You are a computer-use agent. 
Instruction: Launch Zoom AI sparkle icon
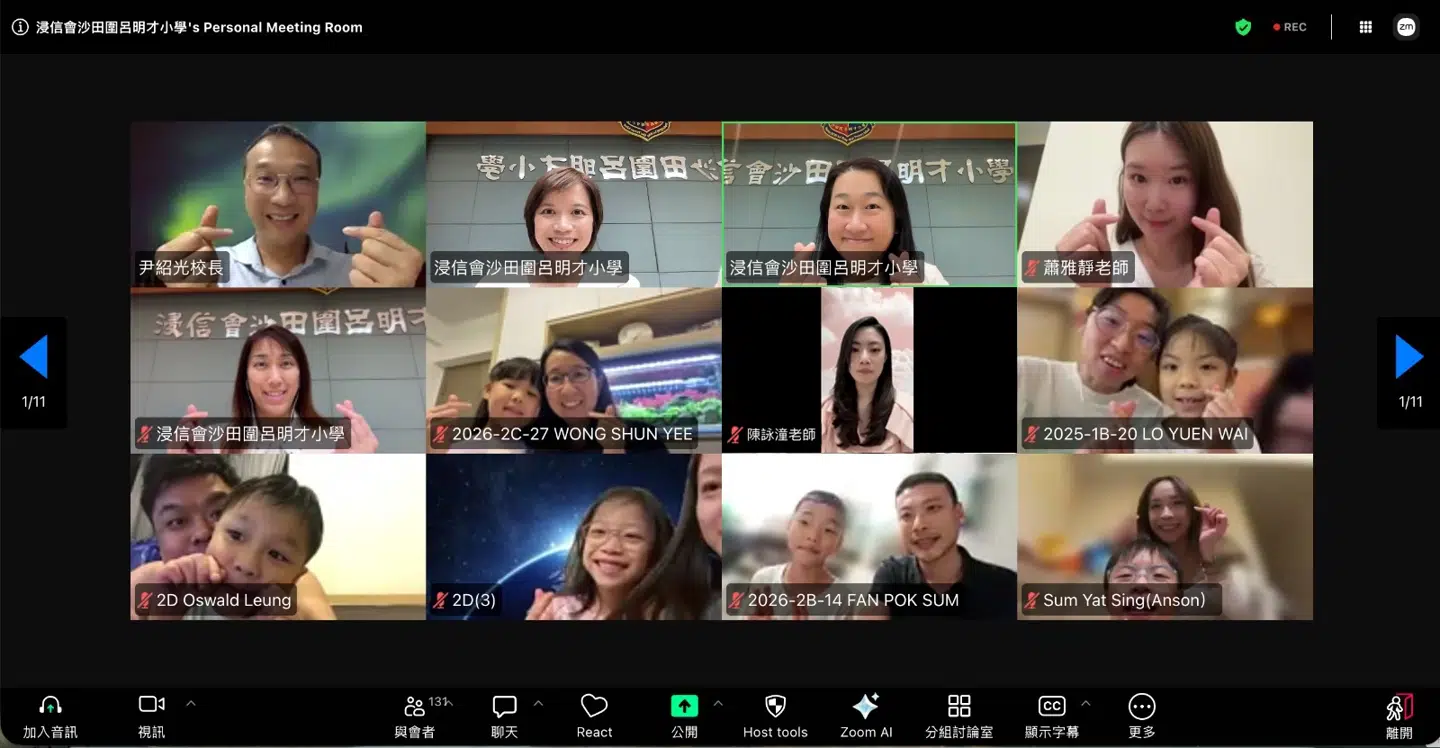click(865, 706)
